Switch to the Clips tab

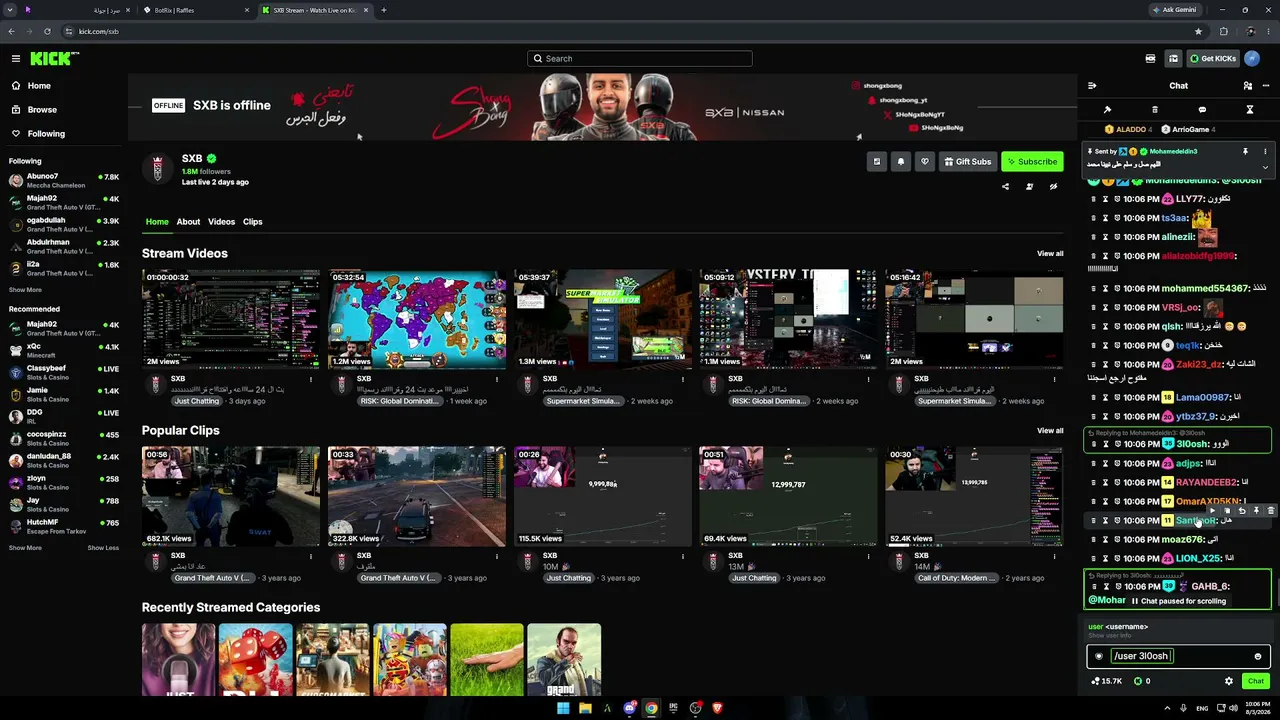(253, 222)
